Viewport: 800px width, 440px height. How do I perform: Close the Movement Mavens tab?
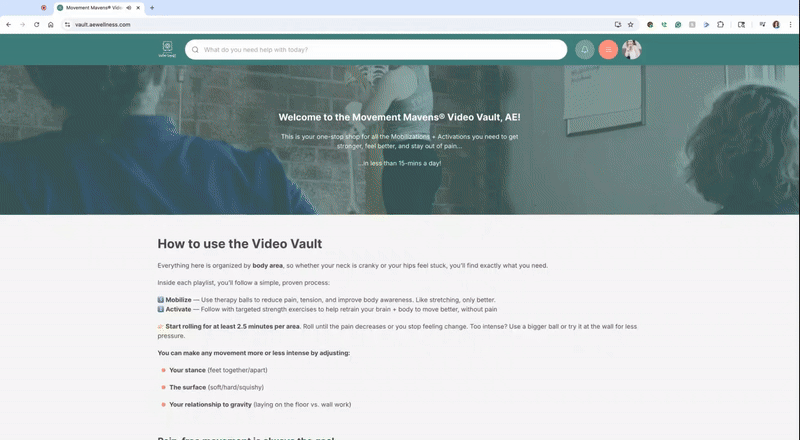click(138, 8)
